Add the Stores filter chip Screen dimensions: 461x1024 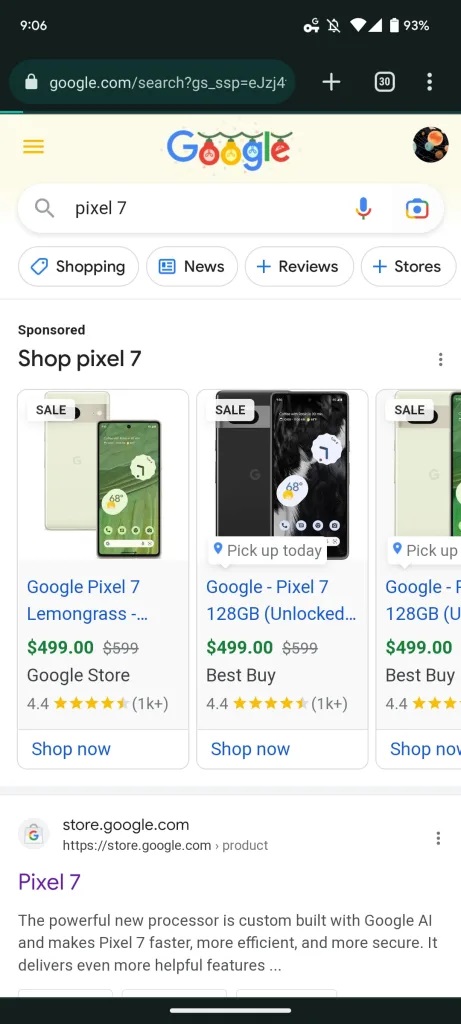408,266
